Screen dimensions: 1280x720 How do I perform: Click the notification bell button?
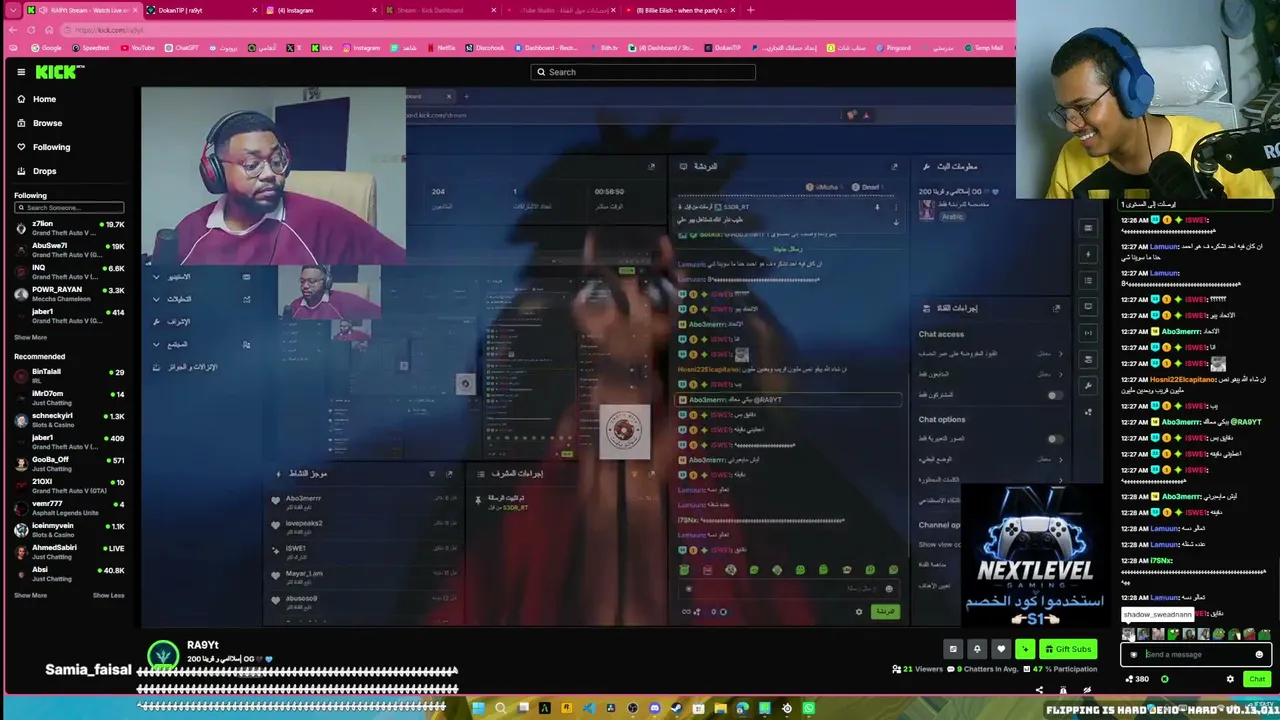(x=977, y=649)
